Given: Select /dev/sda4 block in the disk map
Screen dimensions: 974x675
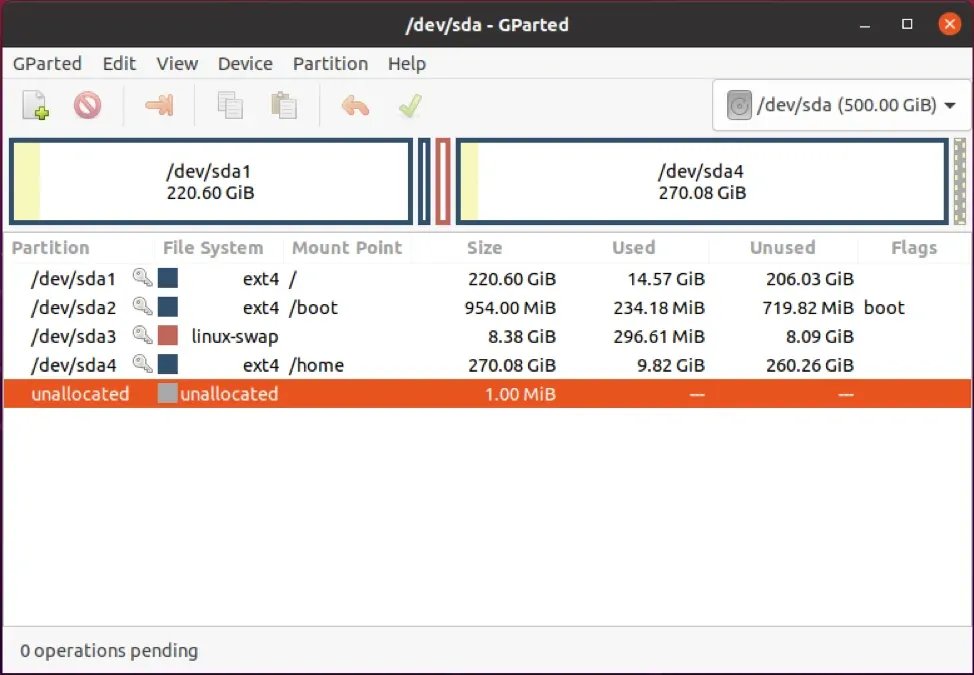Looking at the screenshot, I should coord(703,181).
